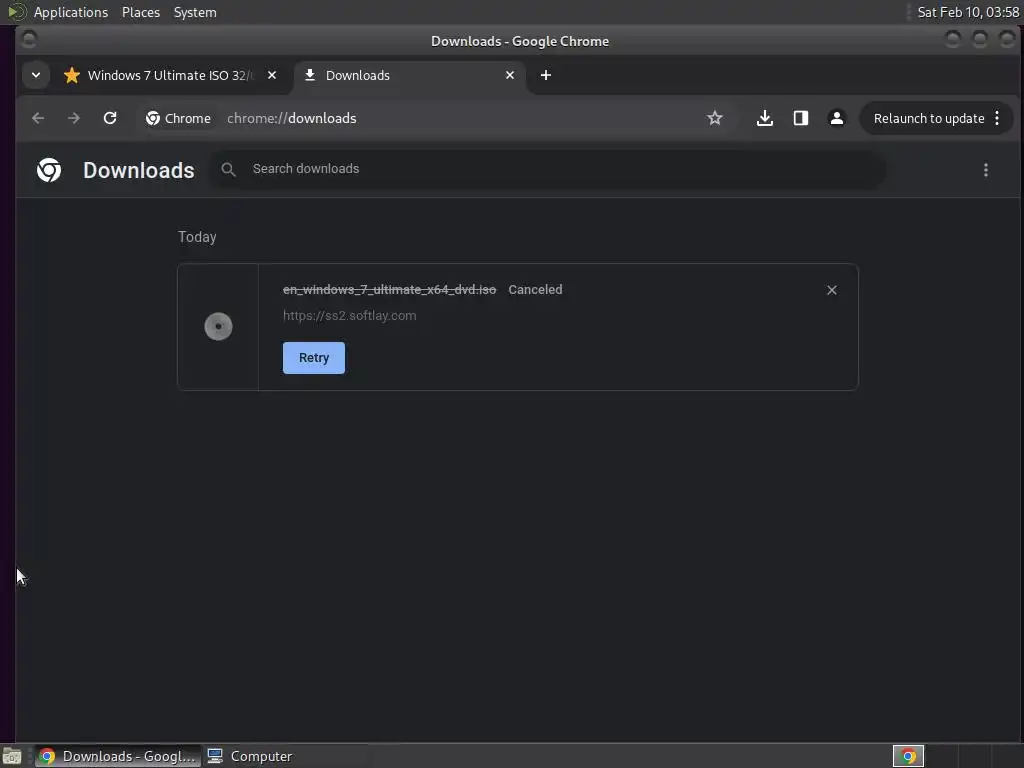Viewport: 1024px width, 768px height.
Task: Click the clock showing Sat Feb 10
Action: (968, 12)
